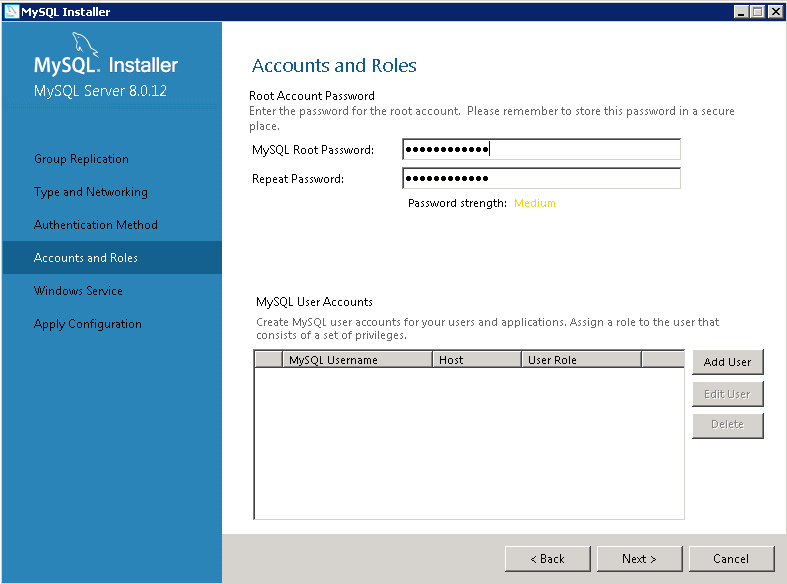This screenshot has width=787, height=584.
Task: Minimize the MySQL Installer window
Action: click(741, 11)
